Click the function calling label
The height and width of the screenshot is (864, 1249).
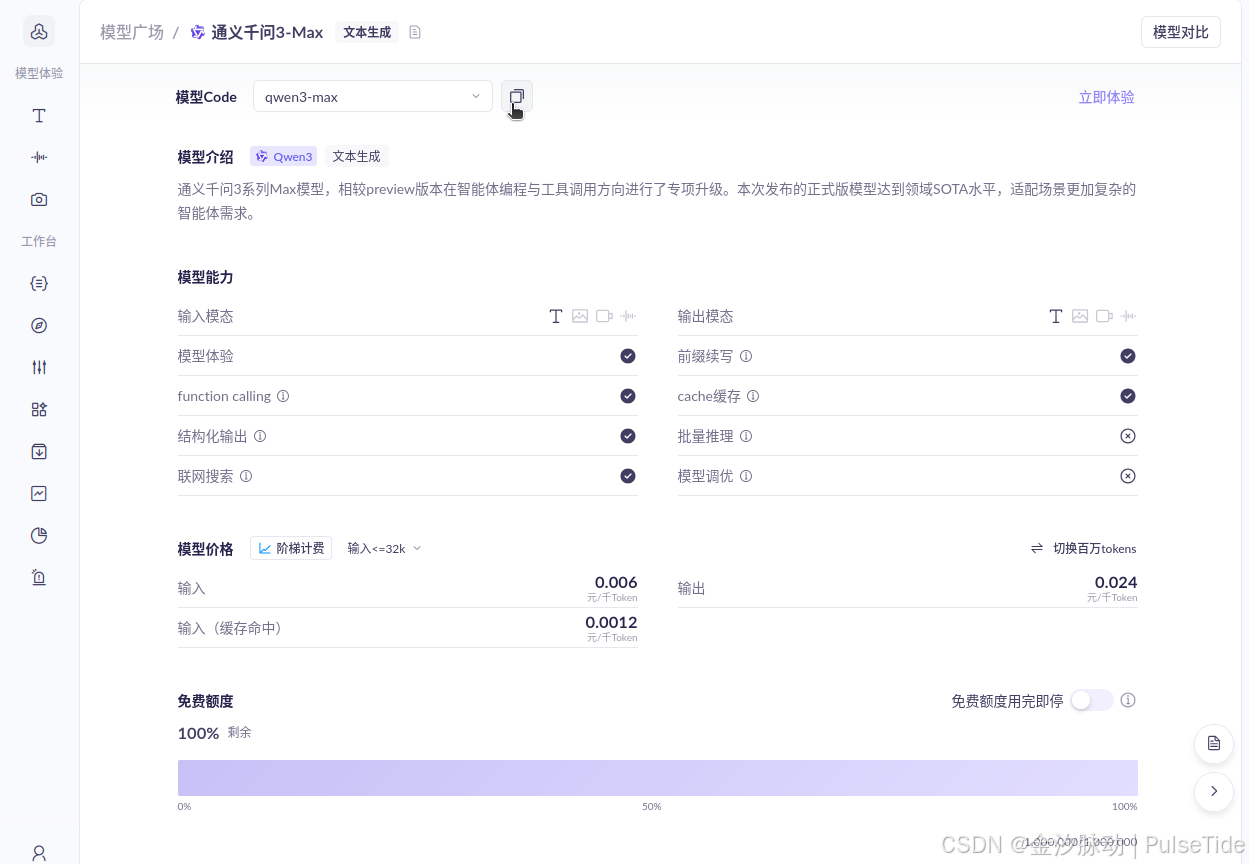[x=224, y=396]
